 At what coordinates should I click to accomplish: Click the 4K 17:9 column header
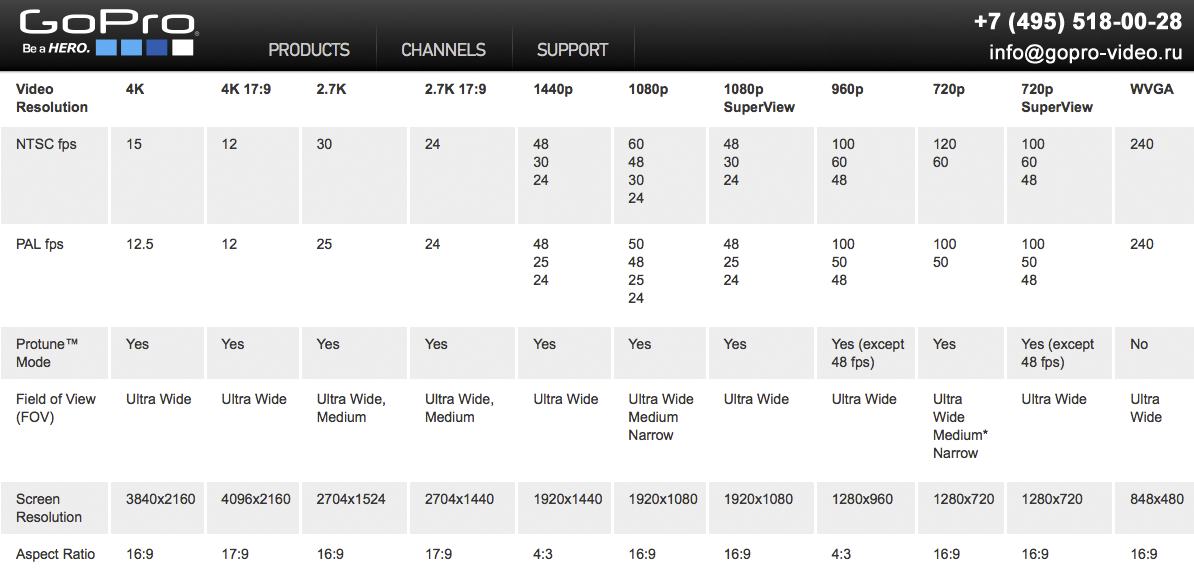point(246,89)
